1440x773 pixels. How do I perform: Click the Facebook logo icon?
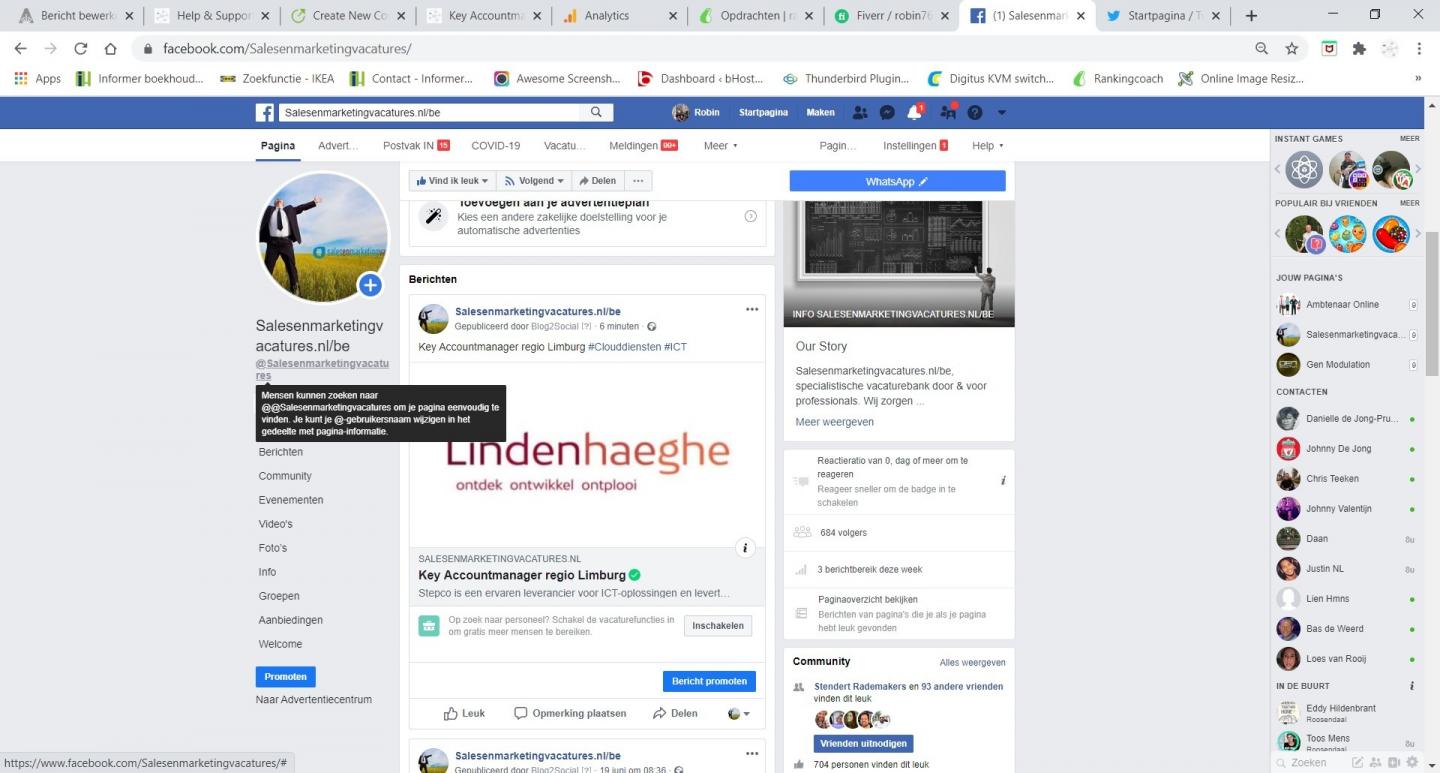pos(265,112)
